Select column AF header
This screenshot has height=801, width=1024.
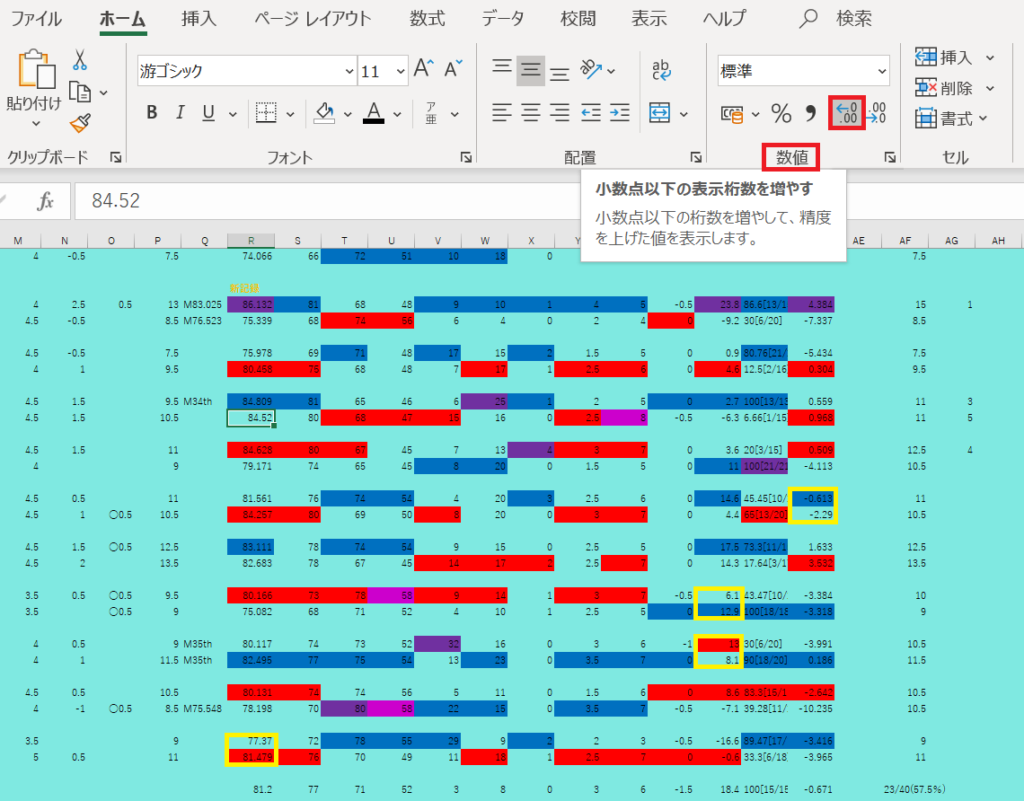[x=904, y=240]
